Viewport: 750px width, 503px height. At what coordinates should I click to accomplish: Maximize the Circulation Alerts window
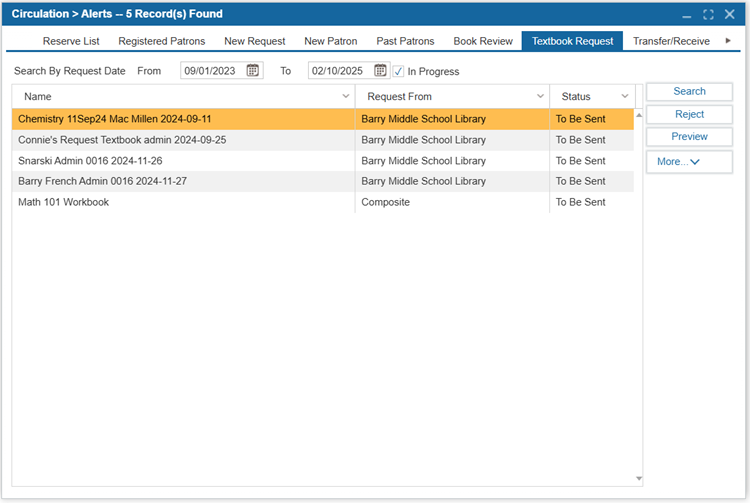tap(708, 14)
